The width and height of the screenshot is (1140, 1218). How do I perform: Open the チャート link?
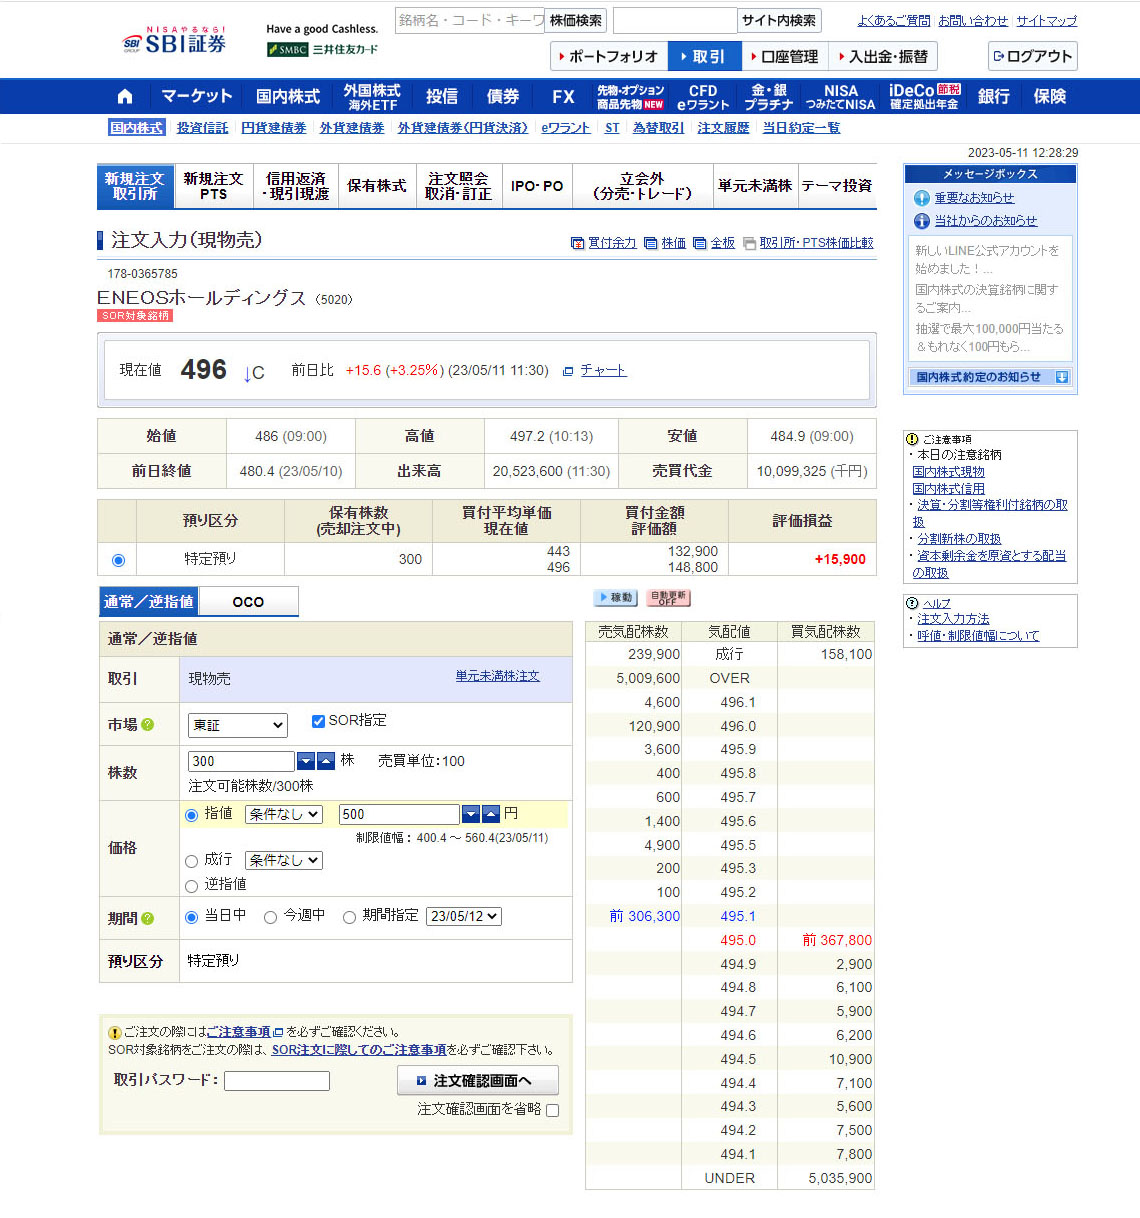point(603,370)
